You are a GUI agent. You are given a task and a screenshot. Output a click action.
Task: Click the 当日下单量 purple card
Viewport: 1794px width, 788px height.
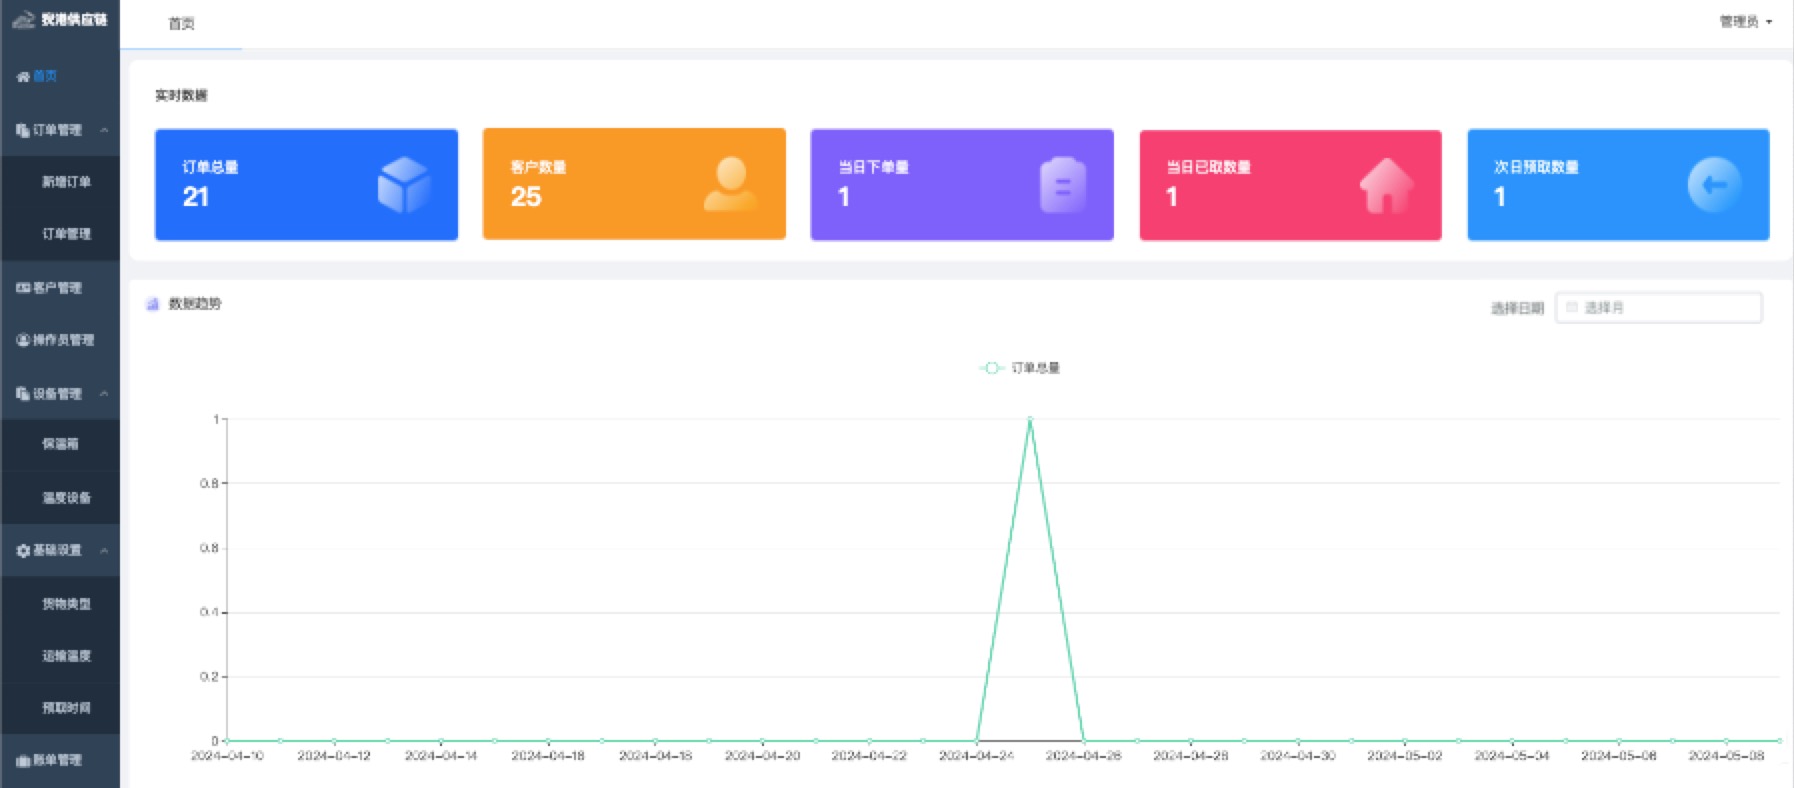(x=962, y=184)
